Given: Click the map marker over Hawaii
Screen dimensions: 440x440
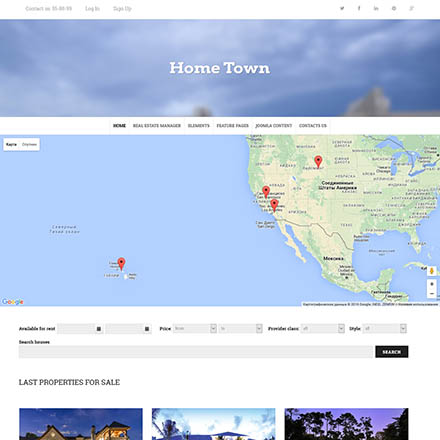Looking at the screenshot, I should coord(121,263).
